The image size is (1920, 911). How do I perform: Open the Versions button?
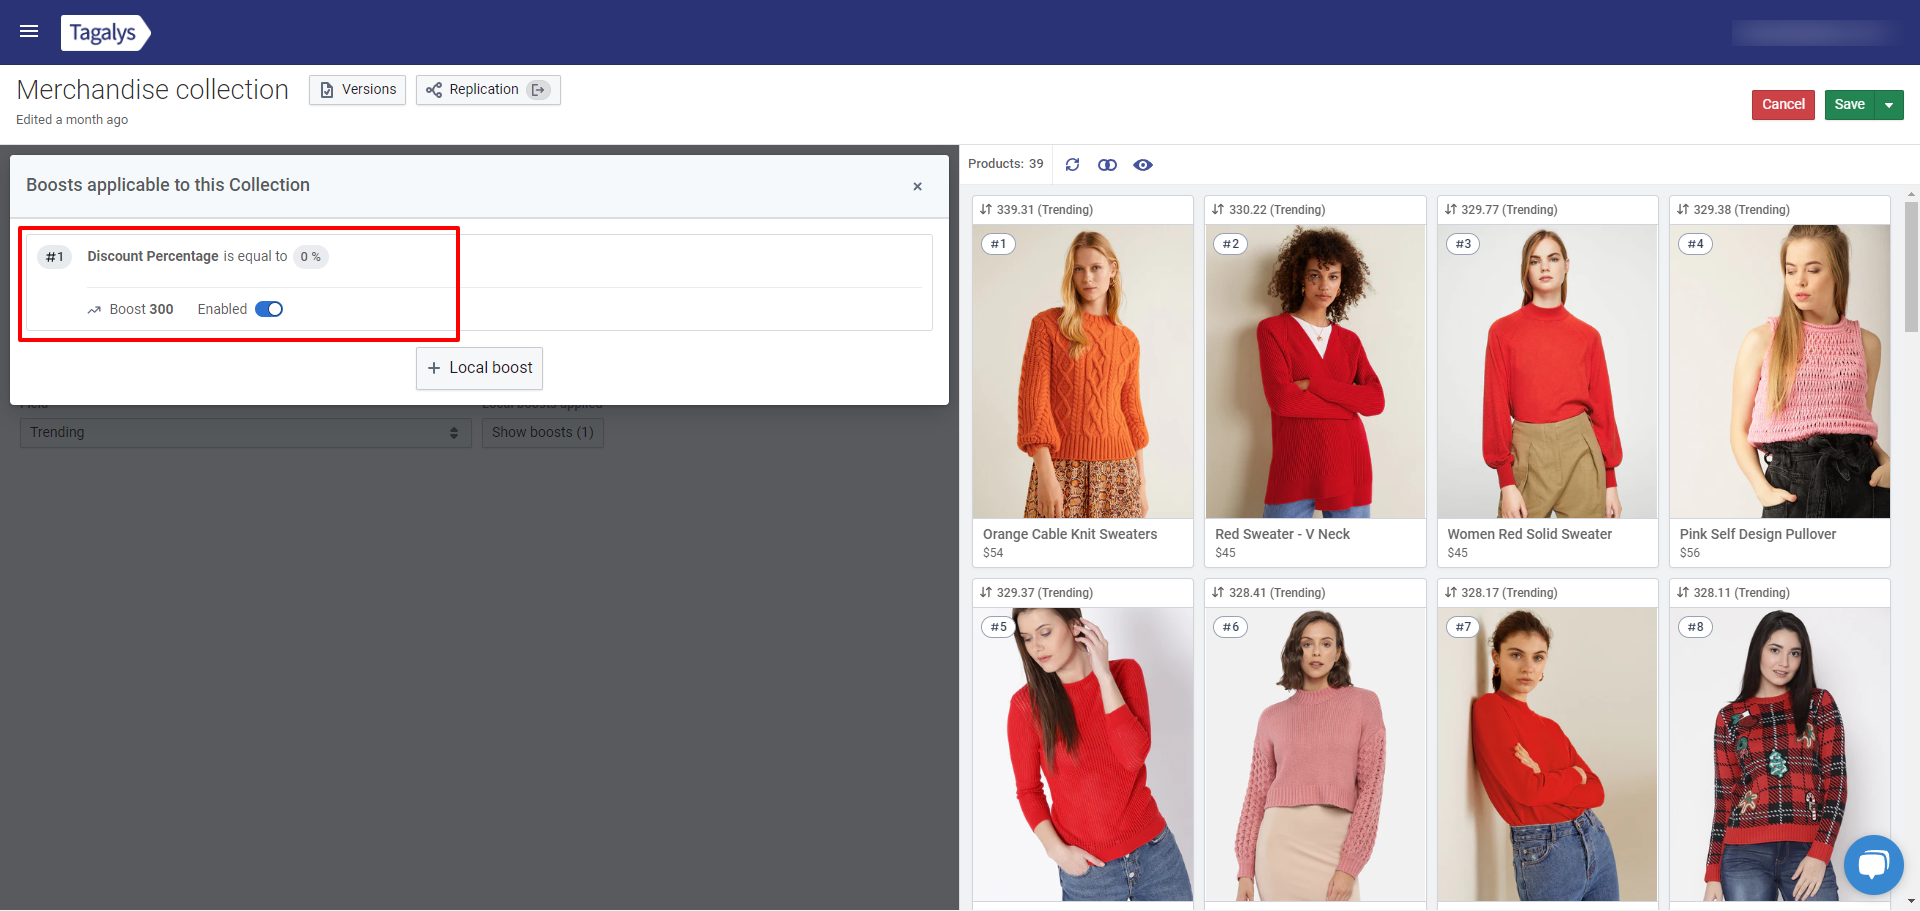(x=357, y=90)
